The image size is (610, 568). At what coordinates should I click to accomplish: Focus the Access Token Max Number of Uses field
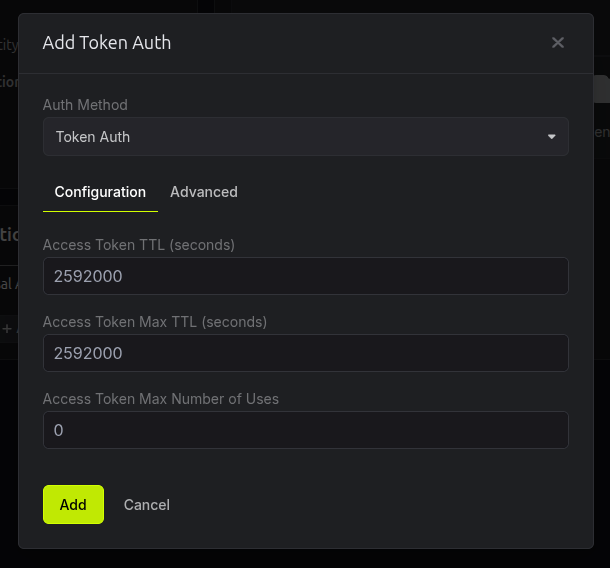(x=305, y=430)
